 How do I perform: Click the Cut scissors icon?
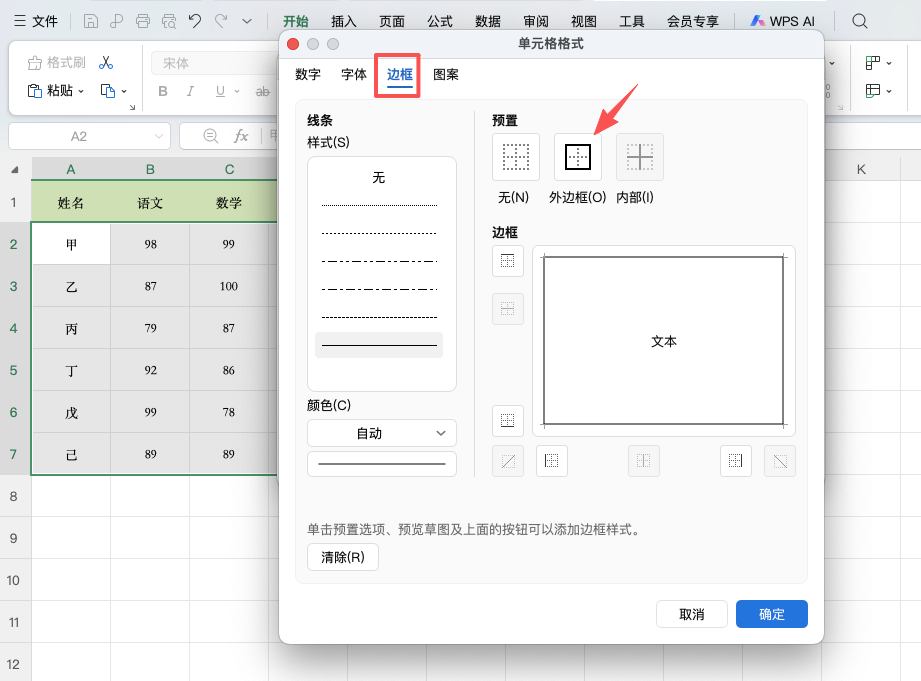[106, 62]
